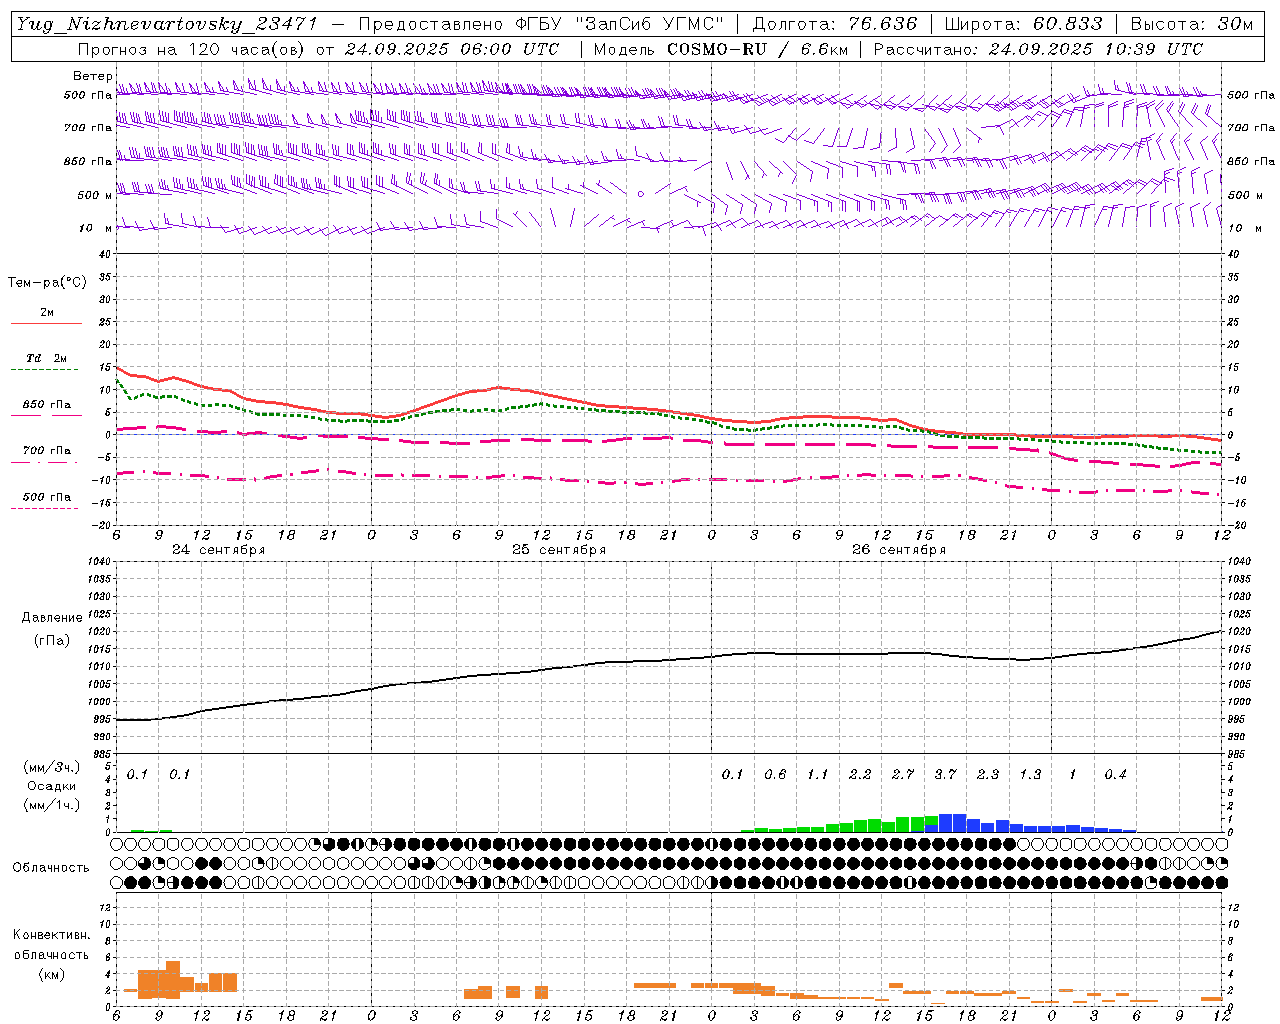The height and width of the screenshot is (1024, 1280).
Task: Click the 500 гПа temperature legend label
Action: tap(47, 497)
